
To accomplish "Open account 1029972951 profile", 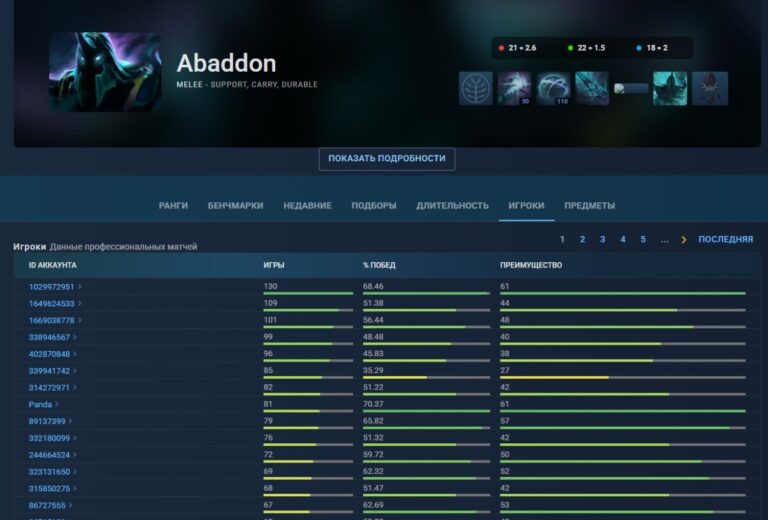I will click(x=51, y=287).
